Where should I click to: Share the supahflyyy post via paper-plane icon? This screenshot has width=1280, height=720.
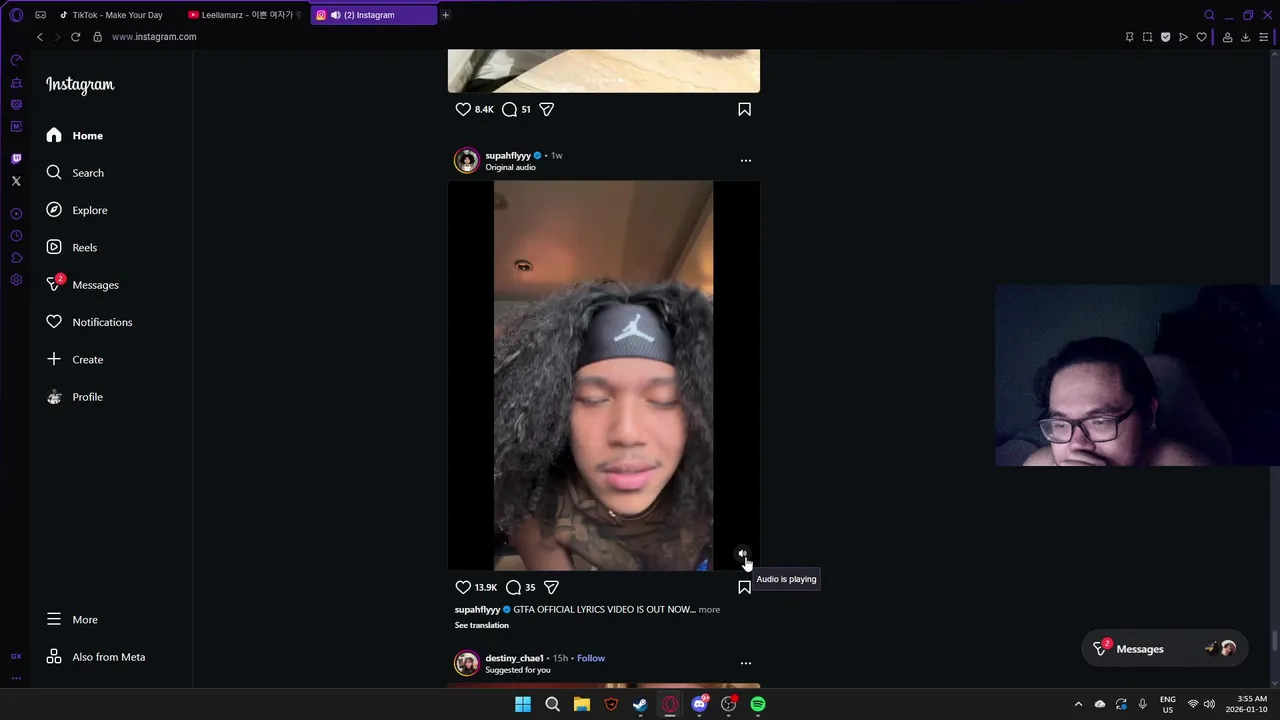[x=551, y=587]
